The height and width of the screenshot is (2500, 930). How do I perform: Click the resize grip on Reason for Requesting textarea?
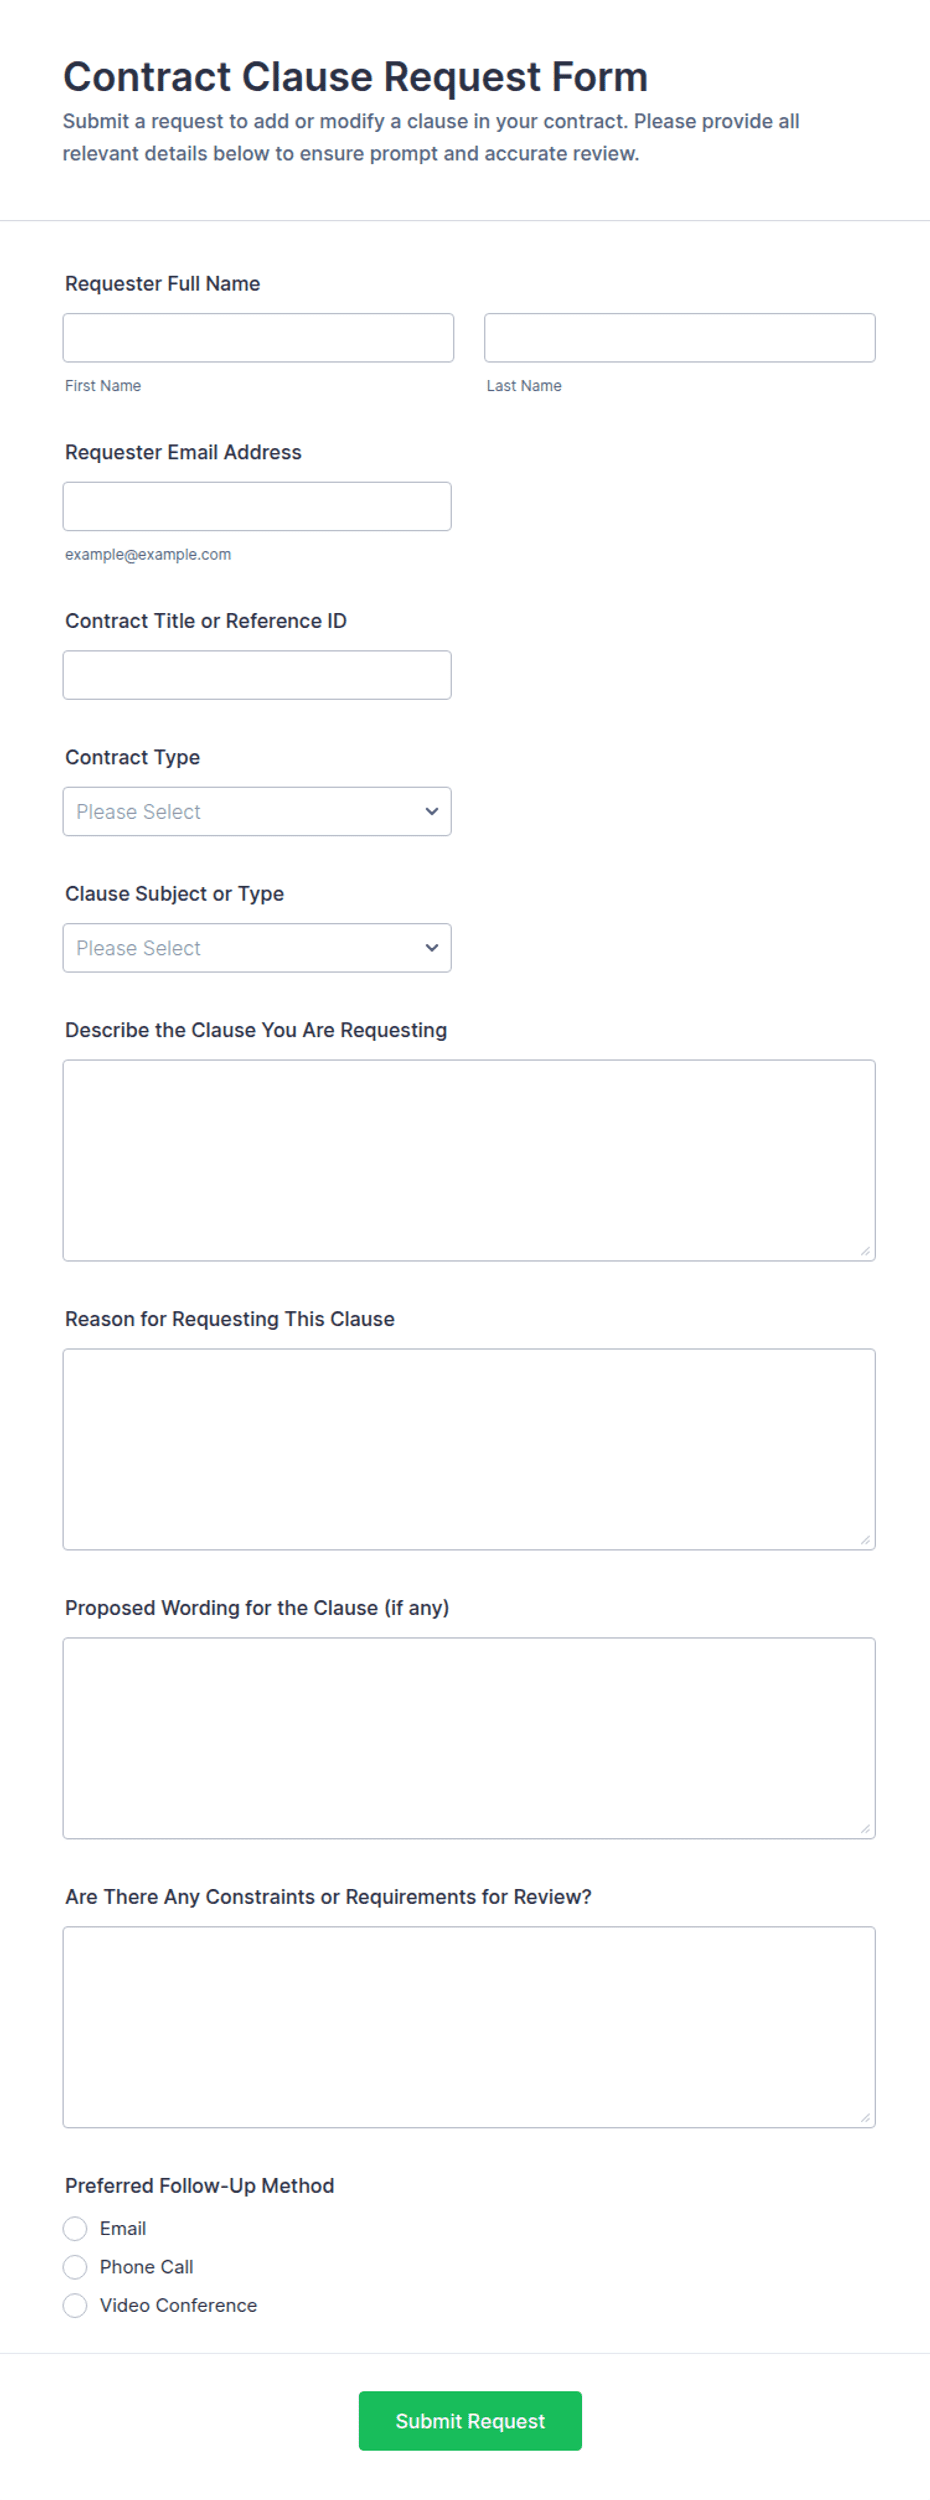865,1540
